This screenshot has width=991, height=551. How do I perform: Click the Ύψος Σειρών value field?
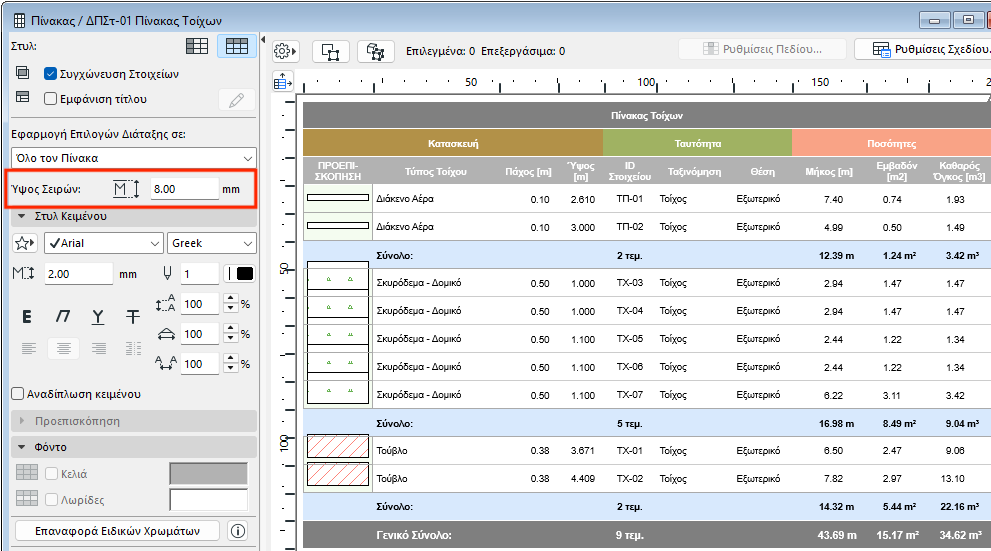point(184,189)
